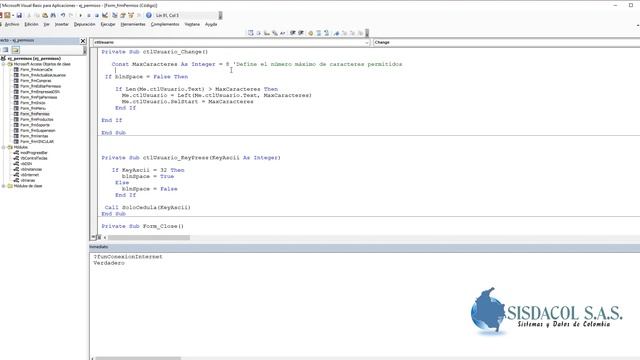Click the Paste icon in the toolbar
This screenshot has width=640, height=360.
pos(45,15)
